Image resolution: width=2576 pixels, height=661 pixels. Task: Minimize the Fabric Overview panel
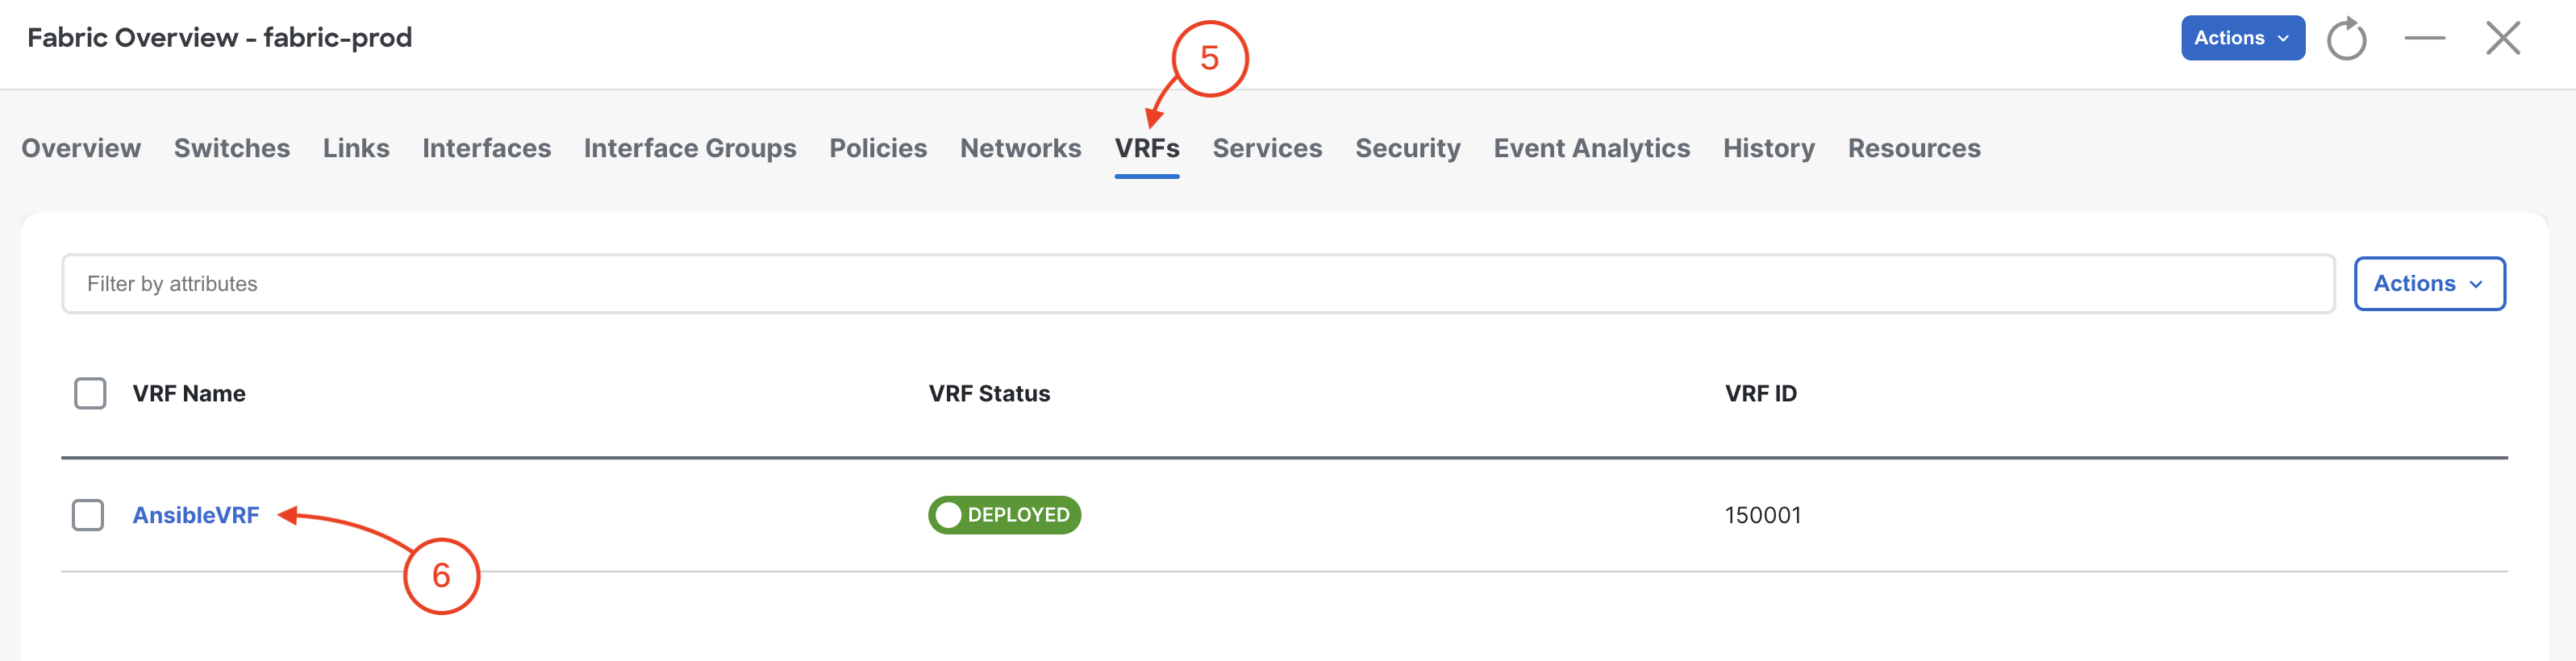(x=2425, y=38)
